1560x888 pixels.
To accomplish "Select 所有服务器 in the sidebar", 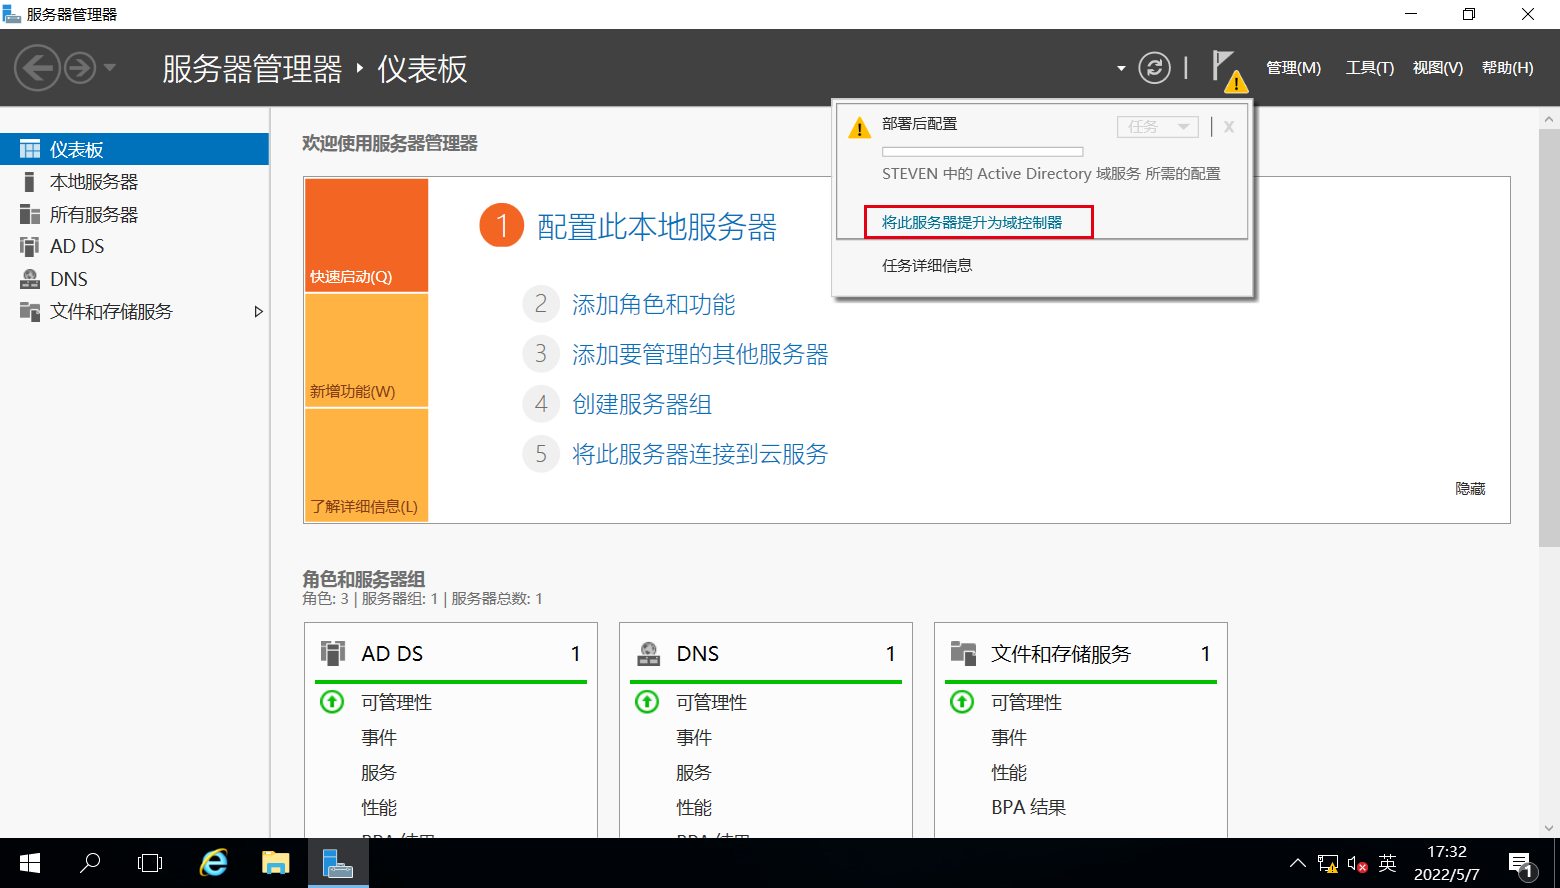I will tap(134, 214).
